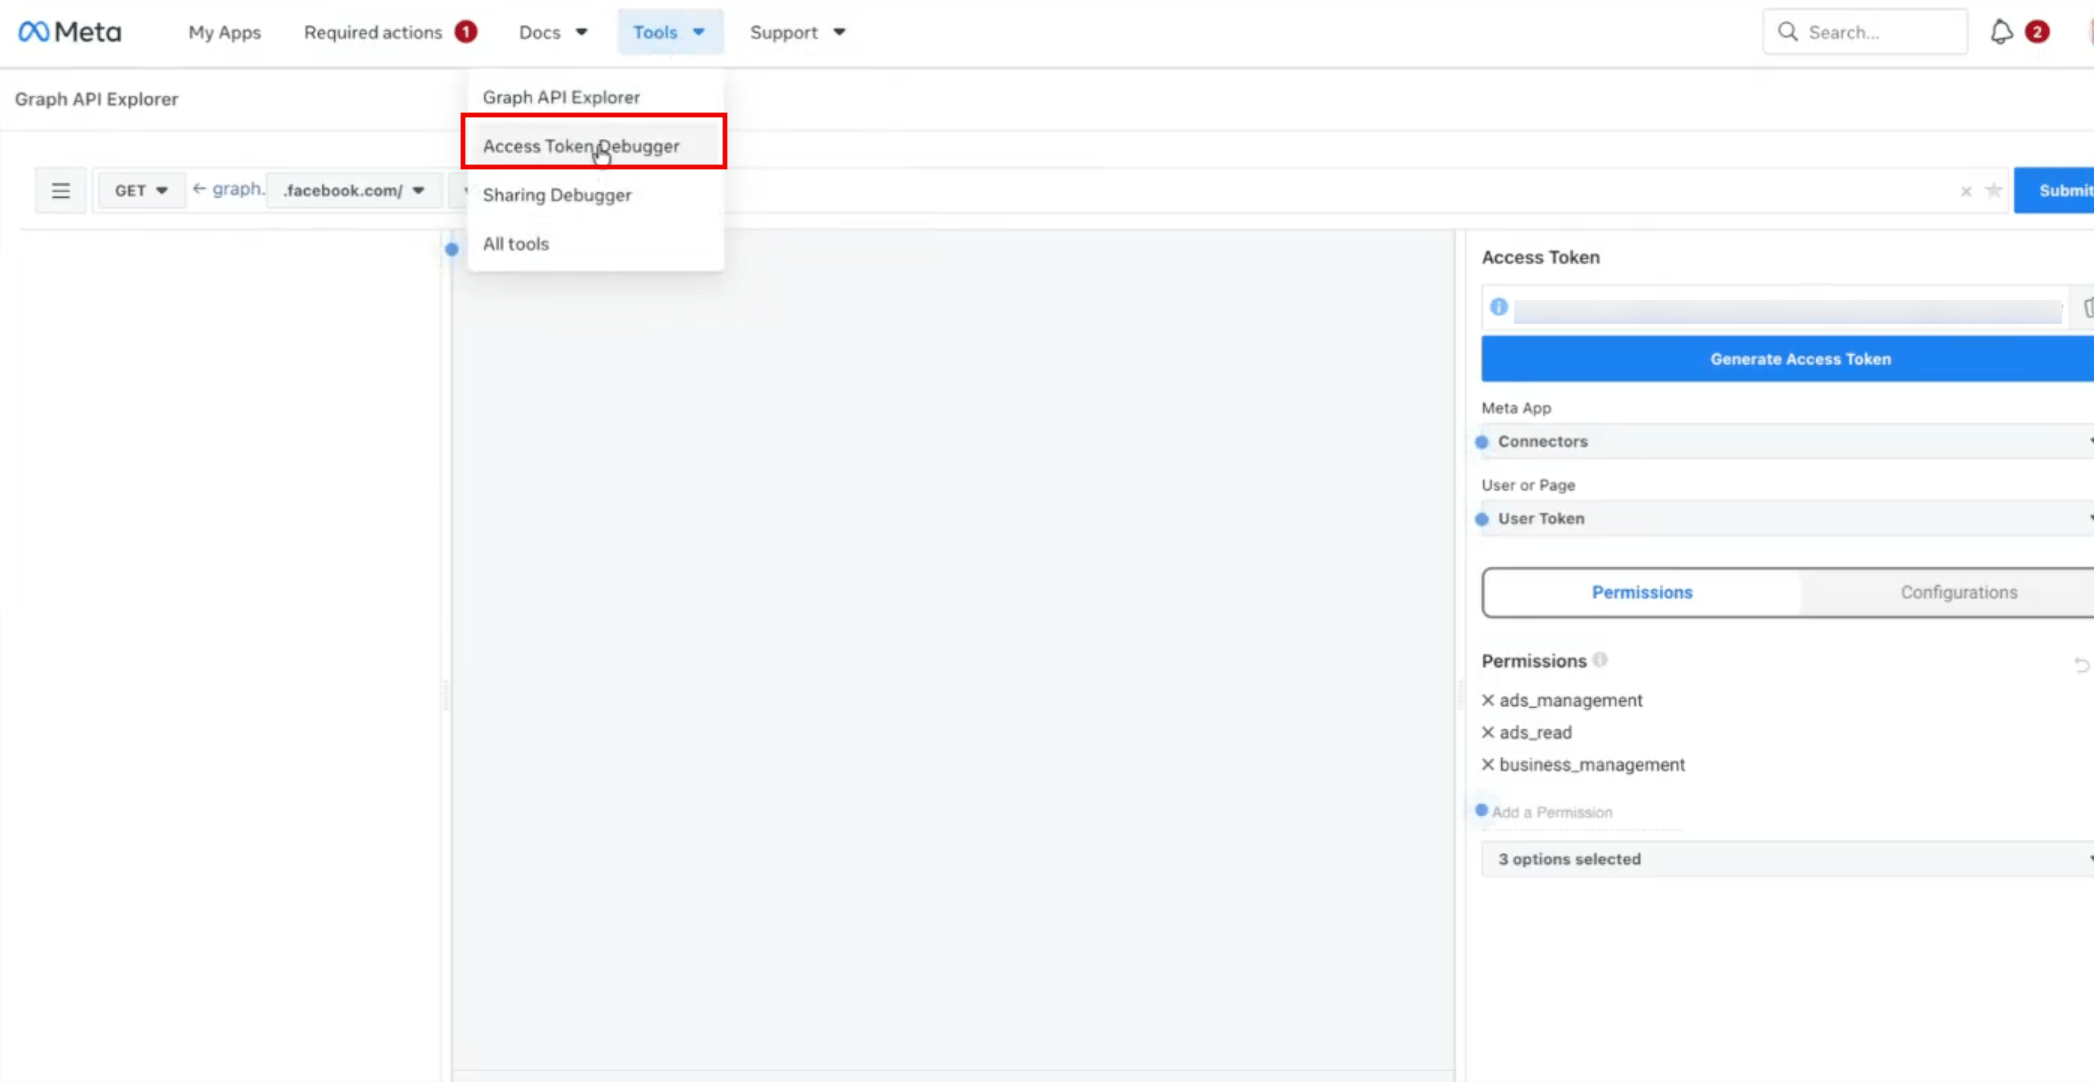The width and height of the screenshot is (2094, 1082).
Task: Click the notifications bell icon
Action: click(x=2001, y=32)
